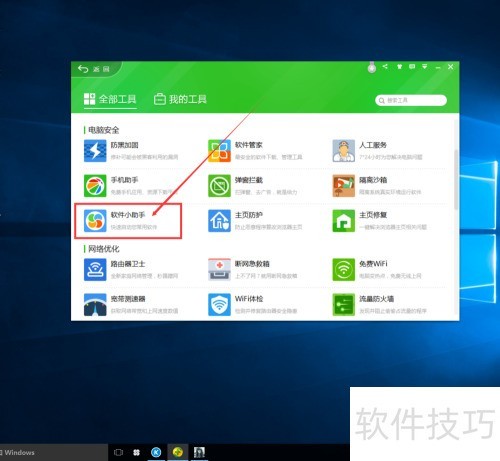Open the 防黑加固 lightning tool icon
This screenshot has width=500, height=461.
(95, 151)
